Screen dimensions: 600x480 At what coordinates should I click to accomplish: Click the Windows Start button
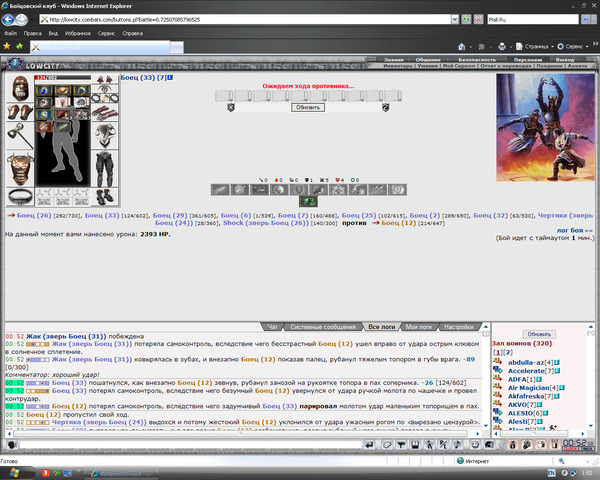pos(15,473)
